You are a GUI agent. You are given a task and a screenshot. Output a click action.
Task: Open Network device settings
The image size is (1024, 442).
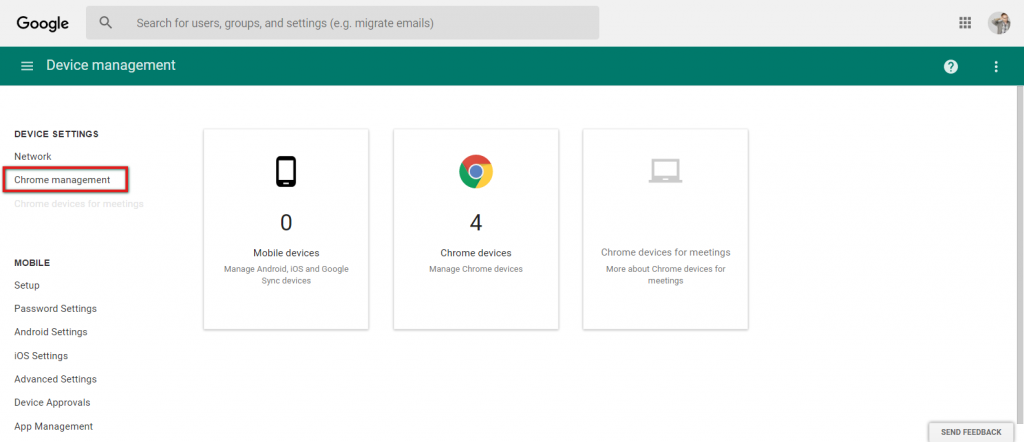[x=33, y=157]
